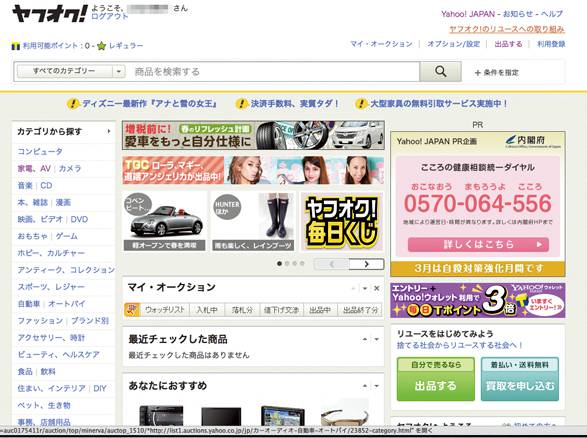Open the TGC ローラ、マギー banner
The width and height of the screenshot is (587, 438).
[253, 170]
